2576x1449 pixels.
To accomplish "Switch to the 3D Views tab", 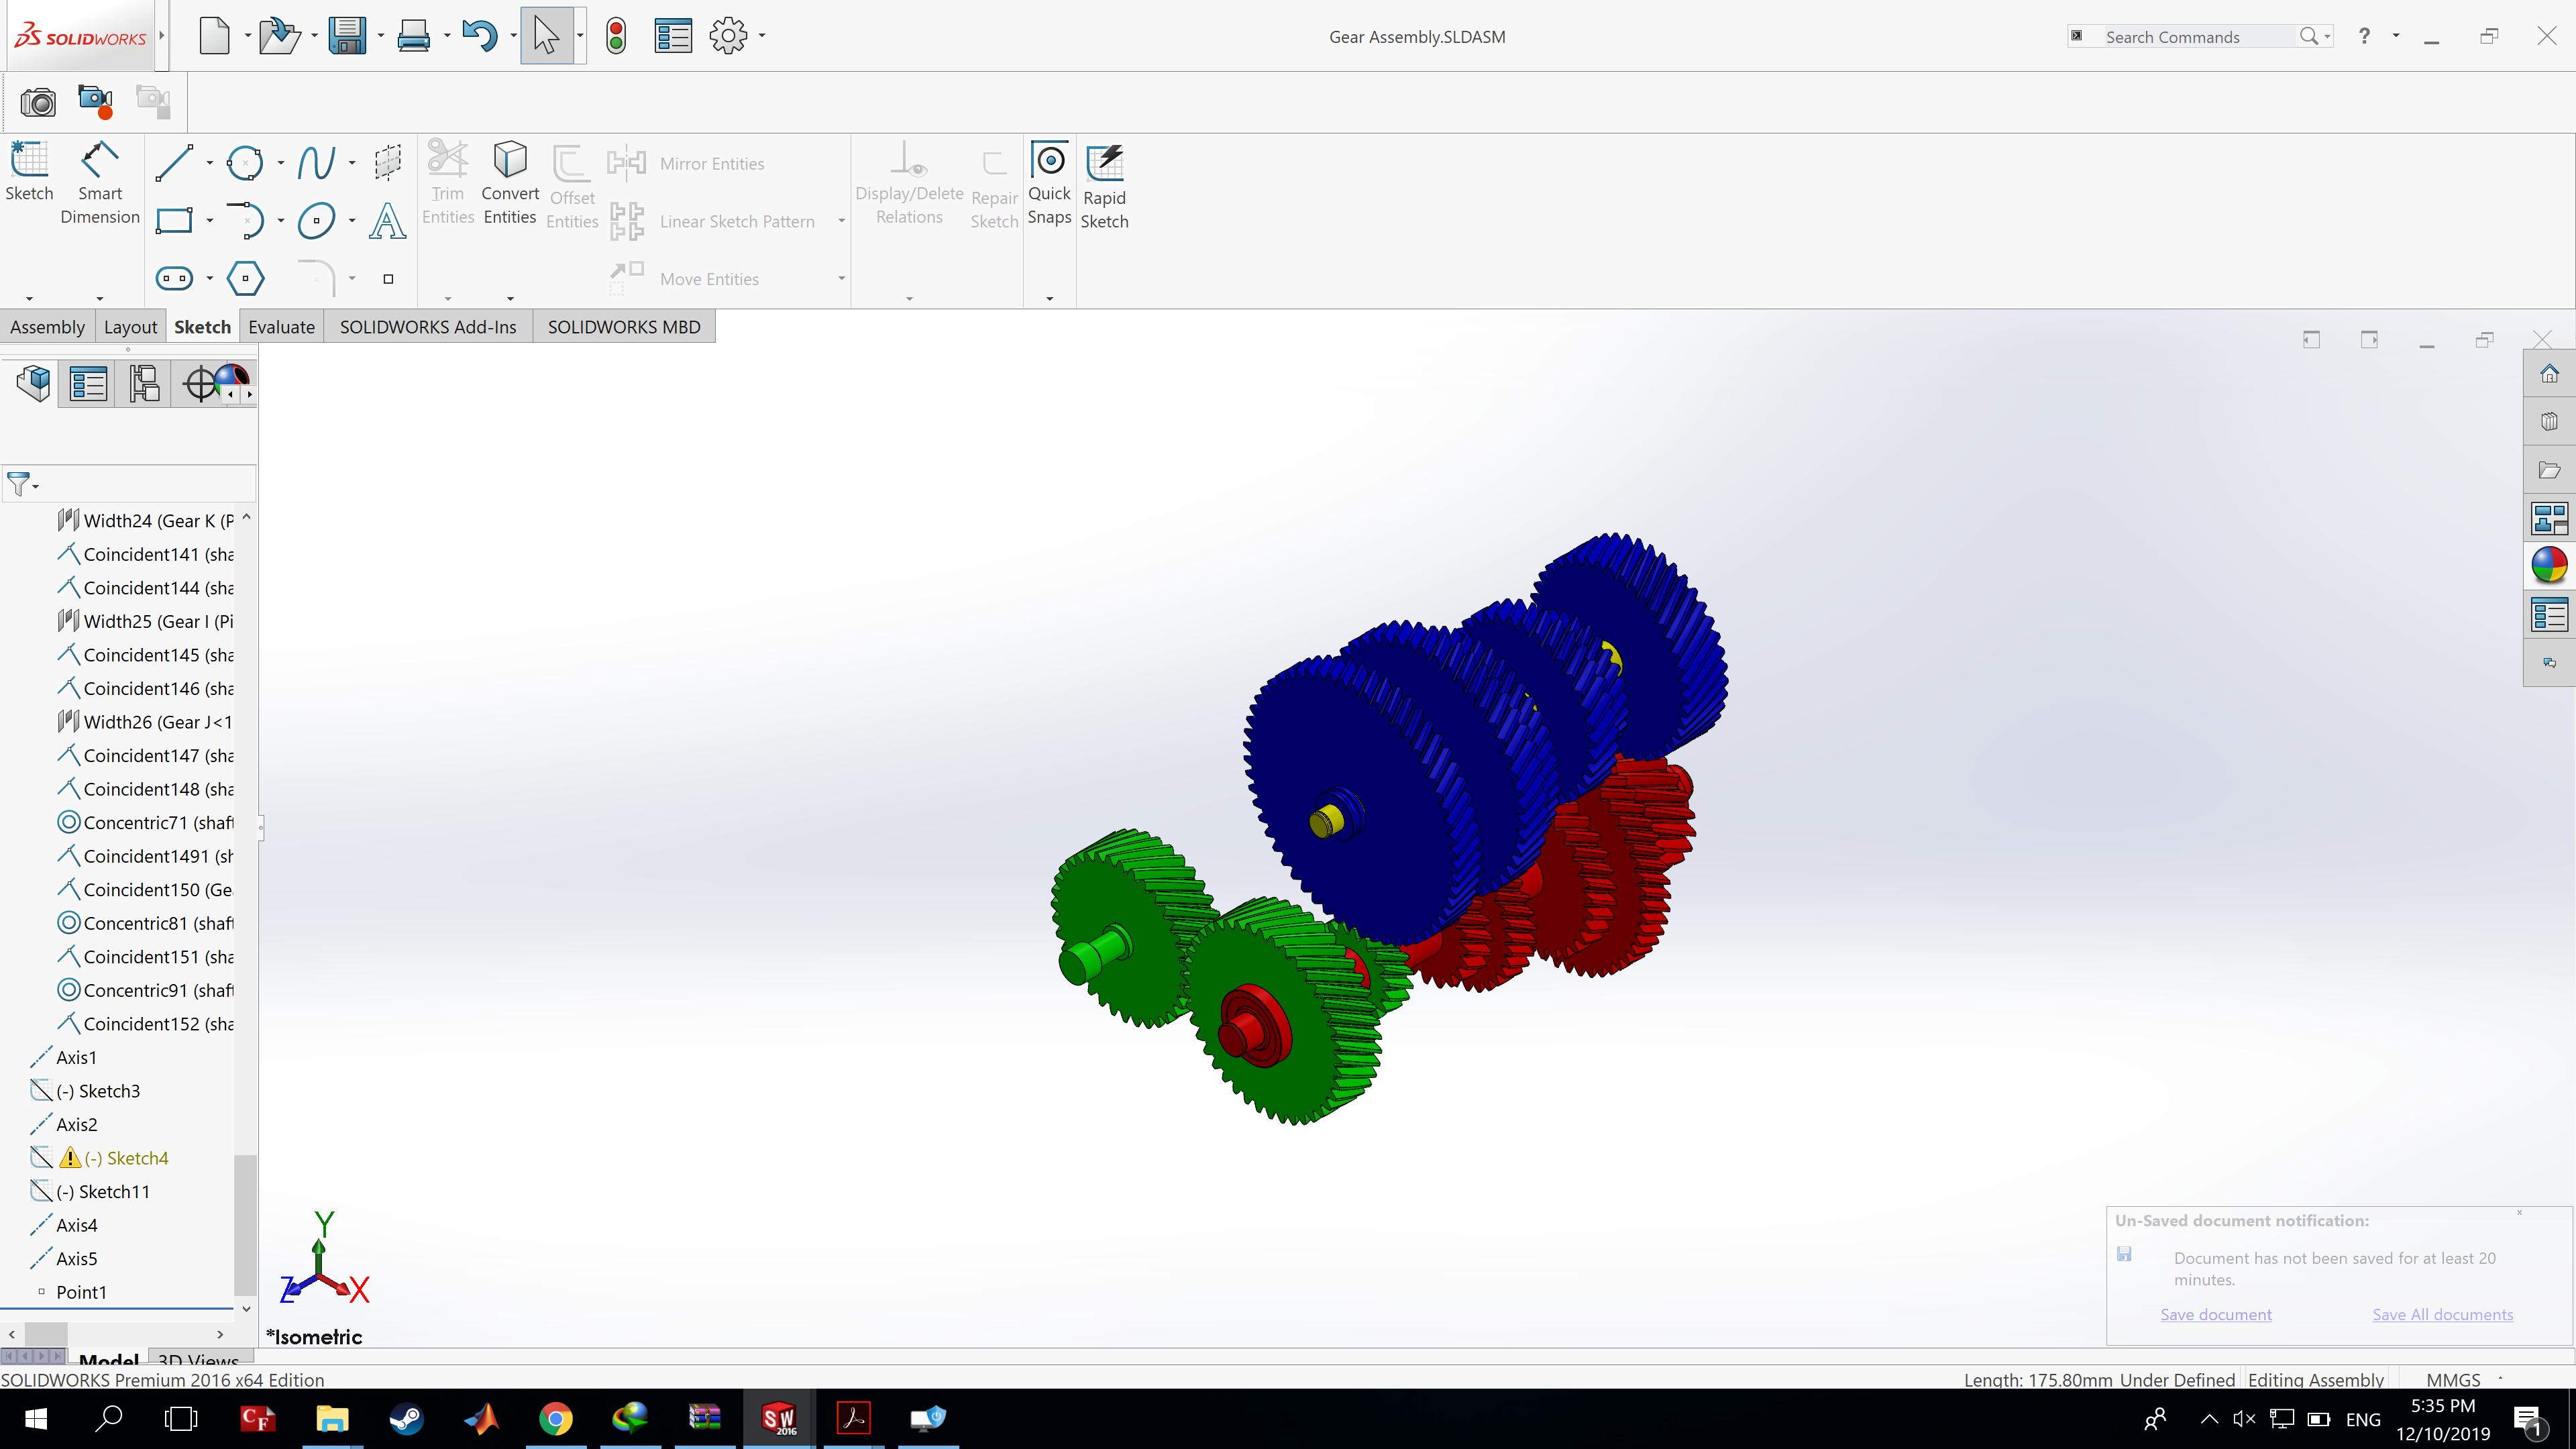I will tap(198, 1359).
